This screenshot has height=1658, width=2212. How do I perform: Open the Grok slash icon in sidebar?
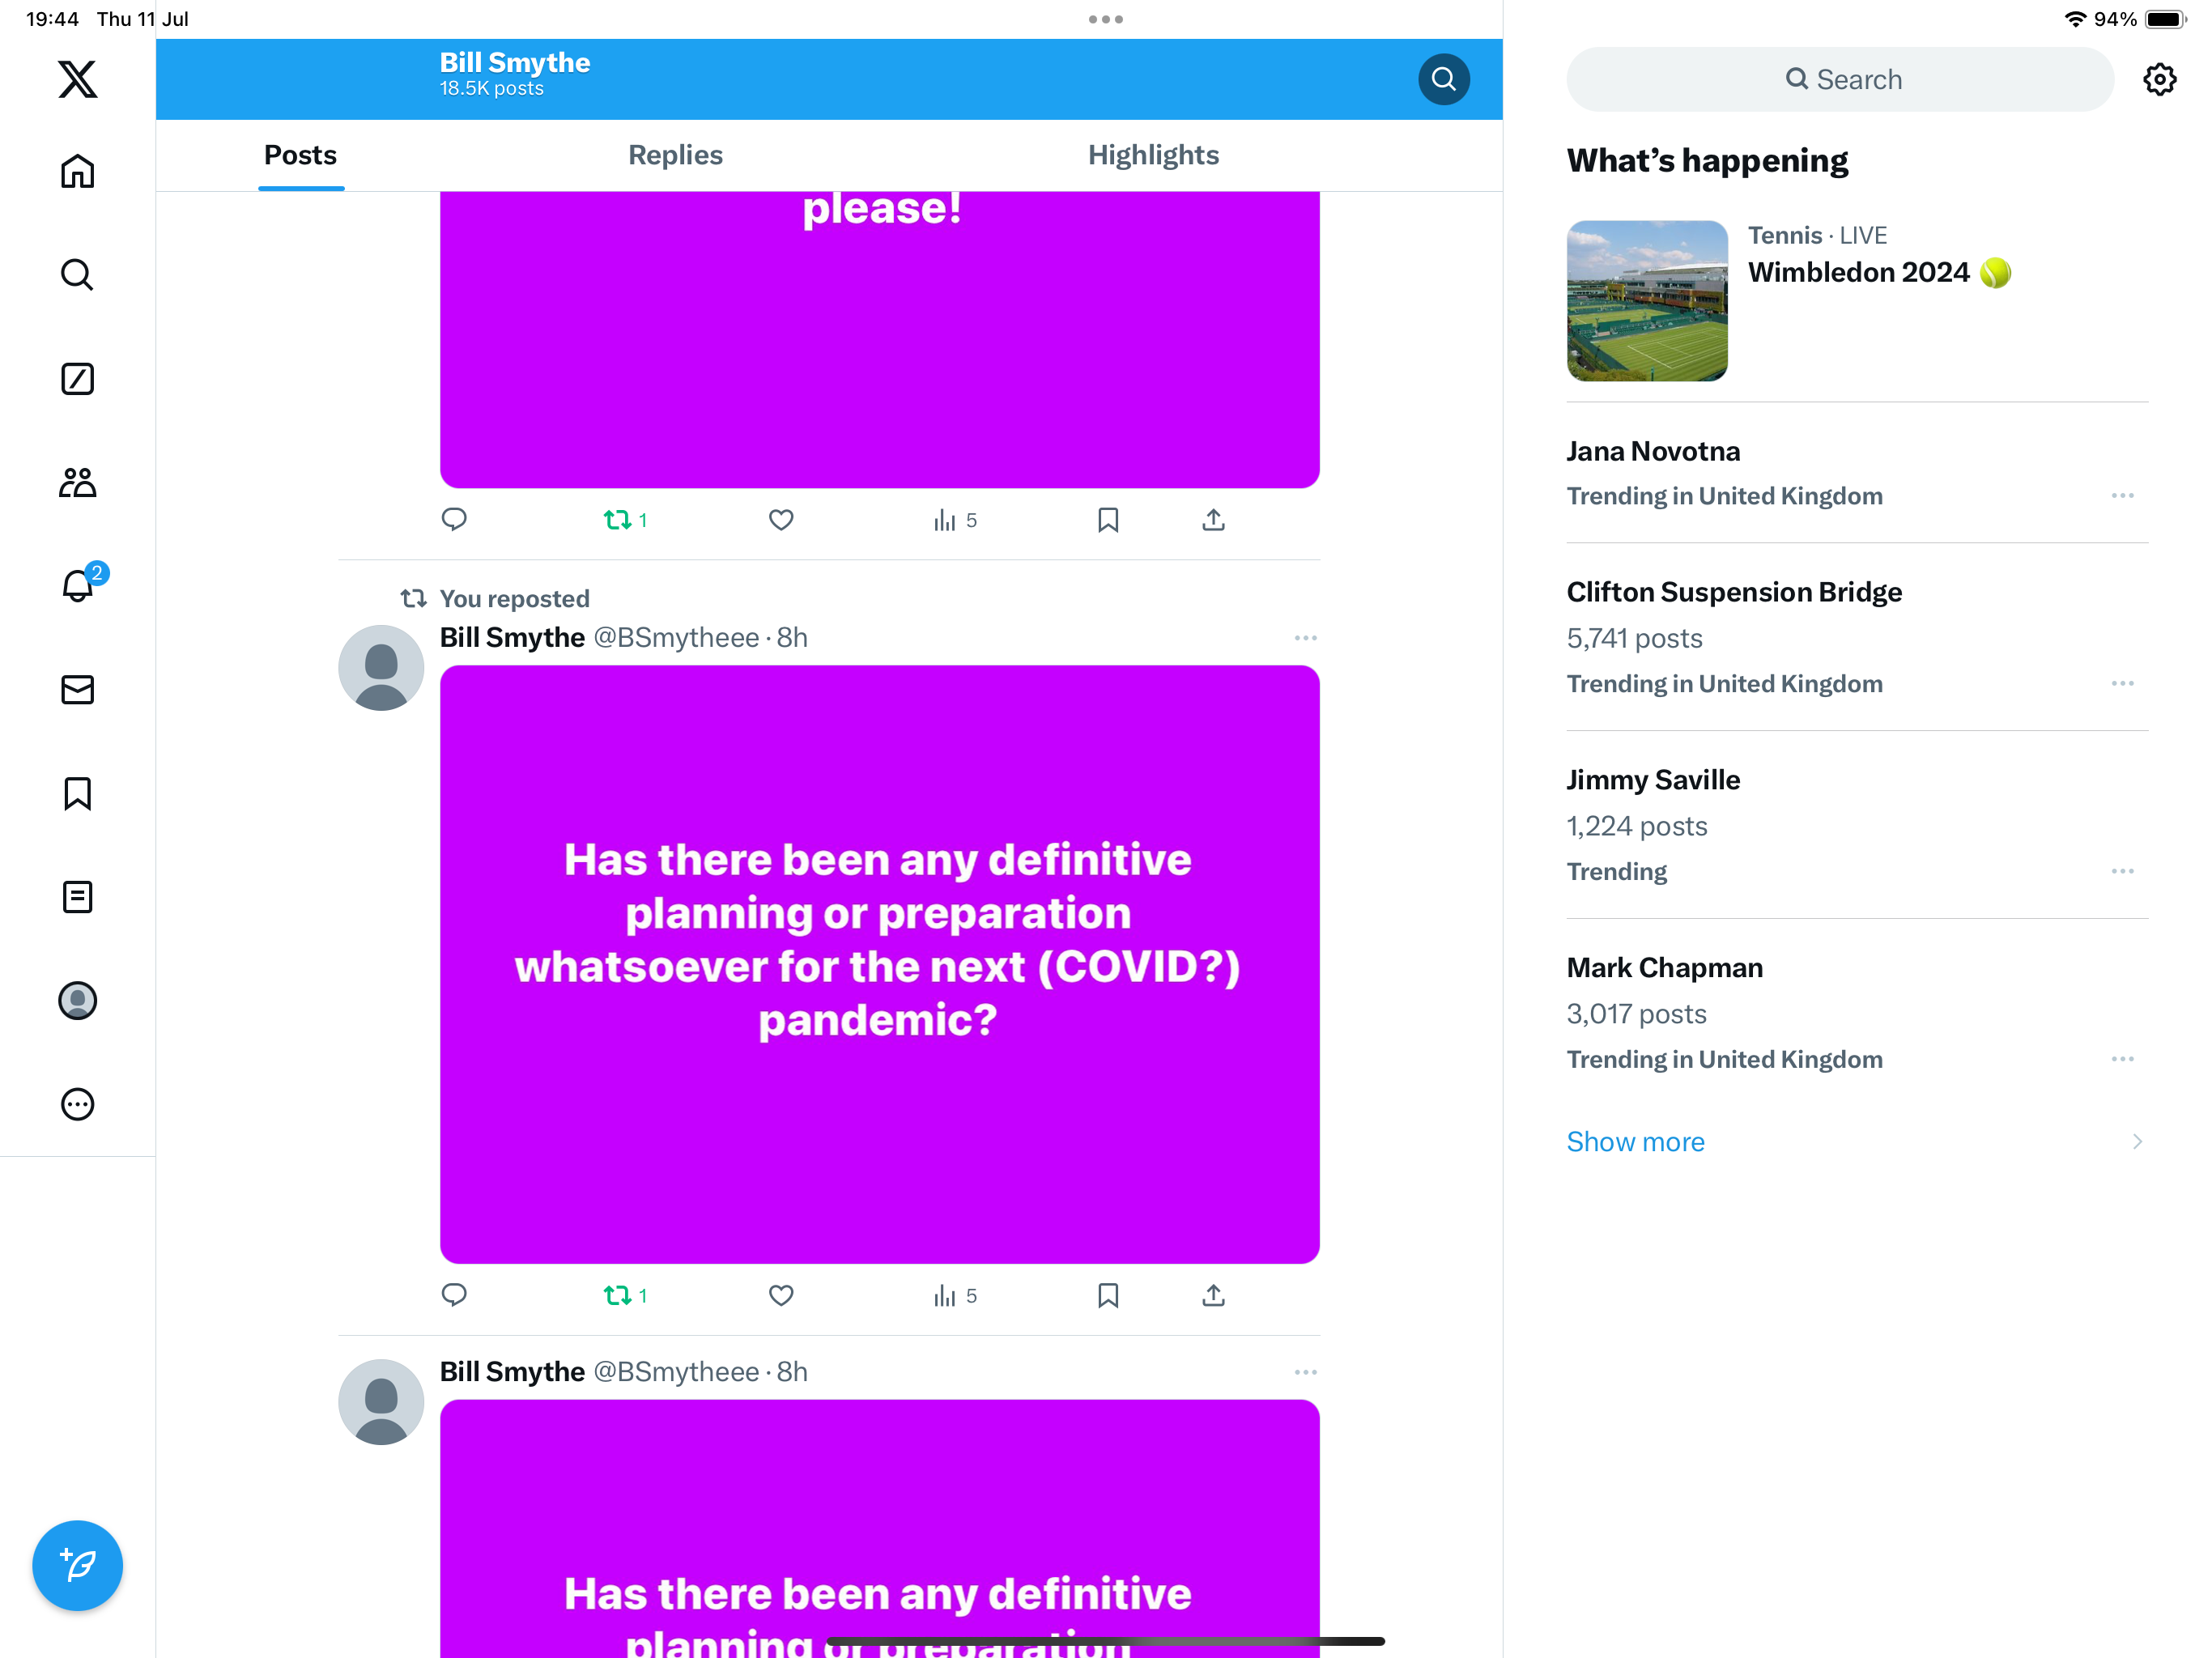77,379
